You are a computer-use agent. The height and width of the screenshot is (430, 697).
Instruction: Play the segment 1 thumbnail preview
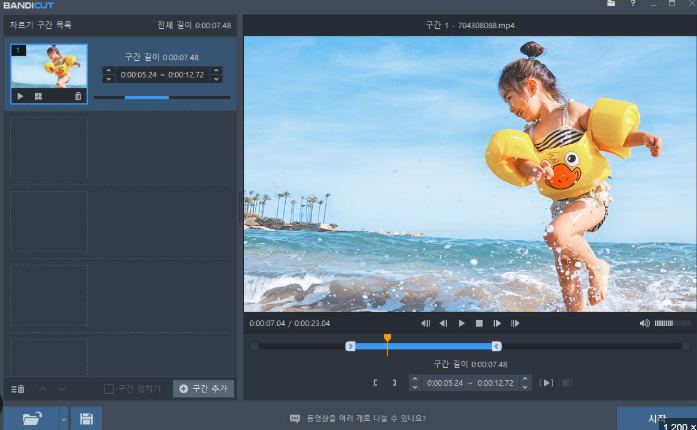click(x=20, y=96)
